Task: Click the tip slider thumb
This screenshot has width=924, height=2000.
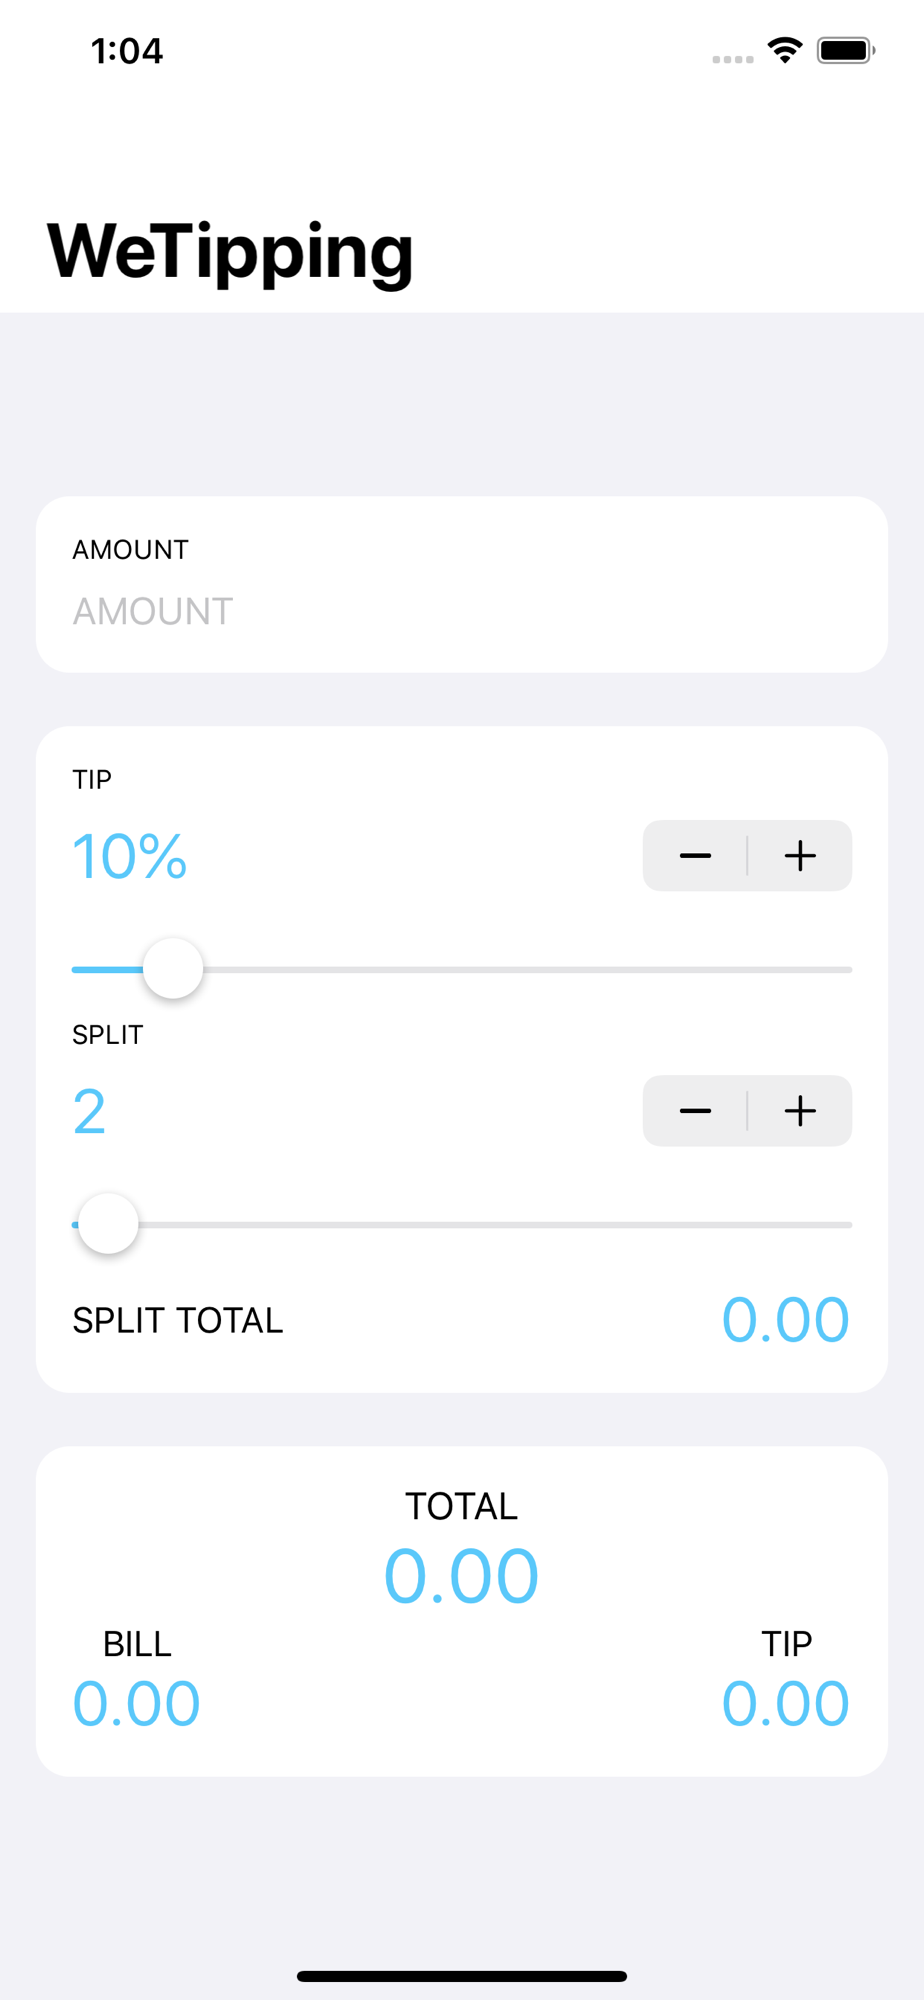Action: pyautogui.click(x=173, y=969)
